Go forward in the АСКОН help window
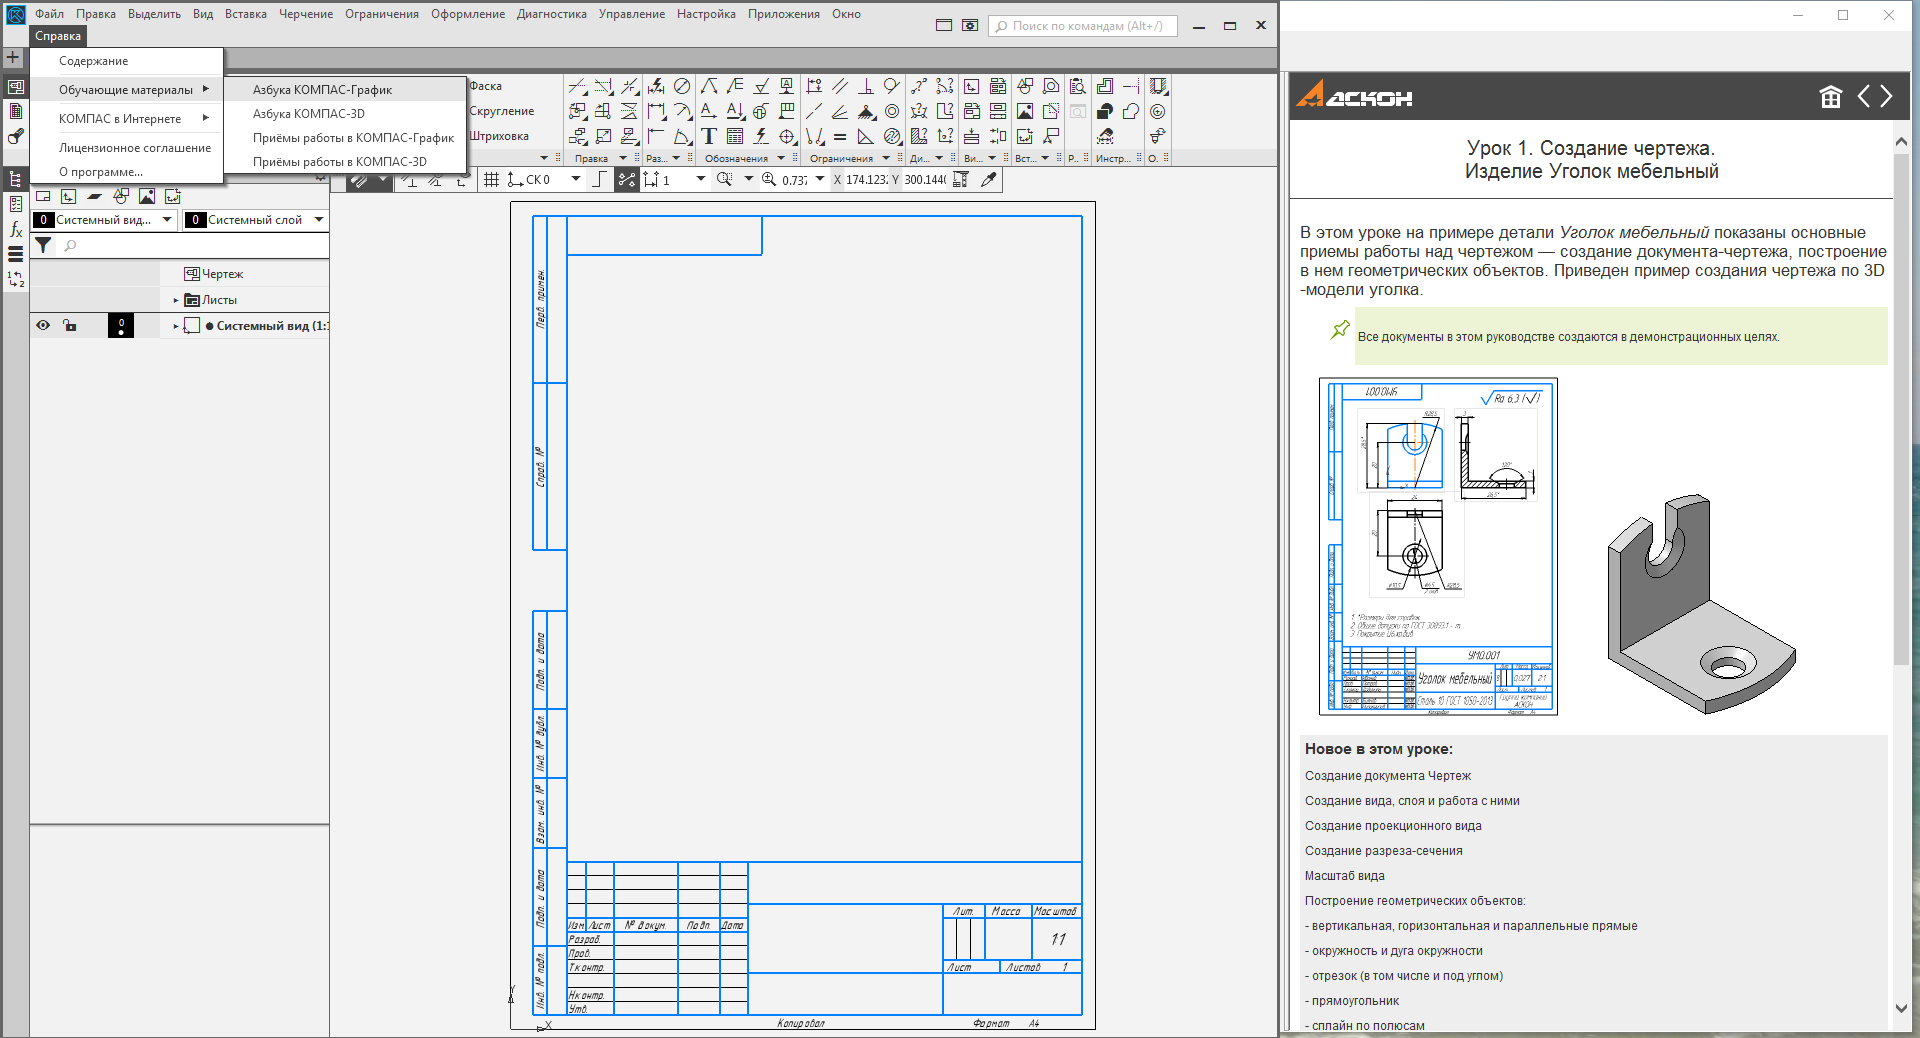Viewport: 1920px width, 1038px height. 1886,97
